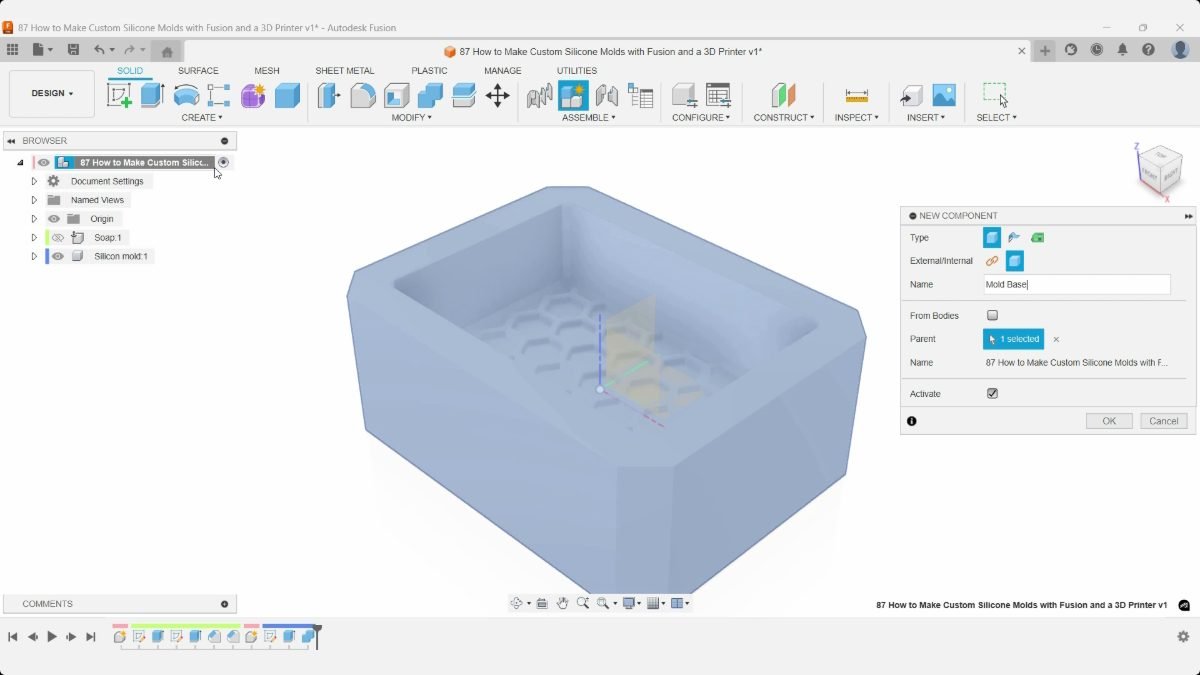This screenshot has height=675, width=1200.
Task: Click the timeline Play button
Action: tap(52, 637)
